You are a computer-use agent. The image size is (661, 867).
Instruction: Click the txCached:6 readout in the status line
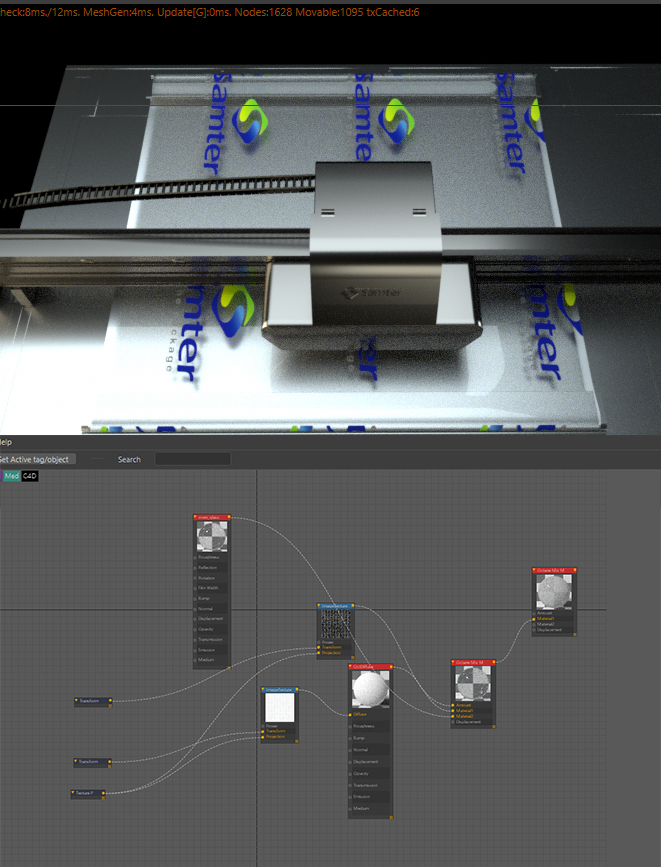[x=393, y=12]
